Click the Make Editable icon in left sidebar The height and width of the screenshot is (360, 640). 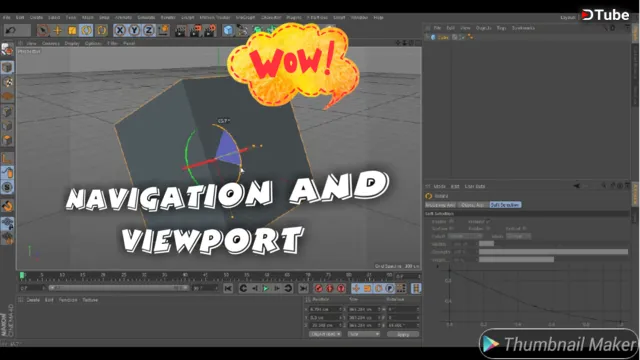pos(7,50)
